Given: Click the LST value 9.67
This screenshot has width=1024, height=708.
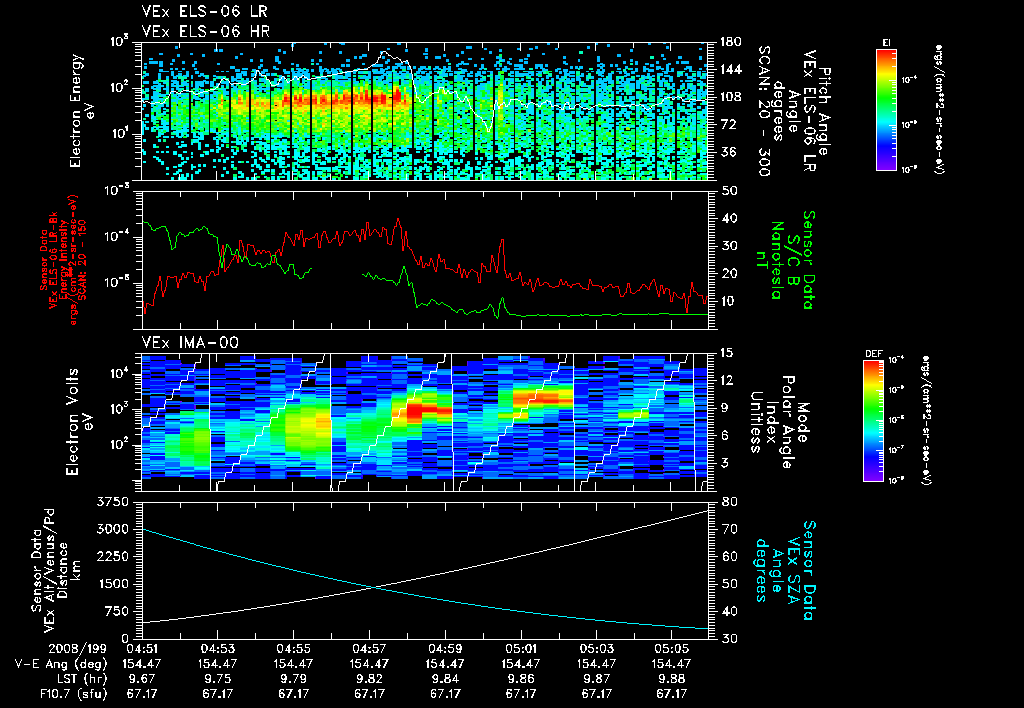Looking at the screenshot, I should 142,679.
